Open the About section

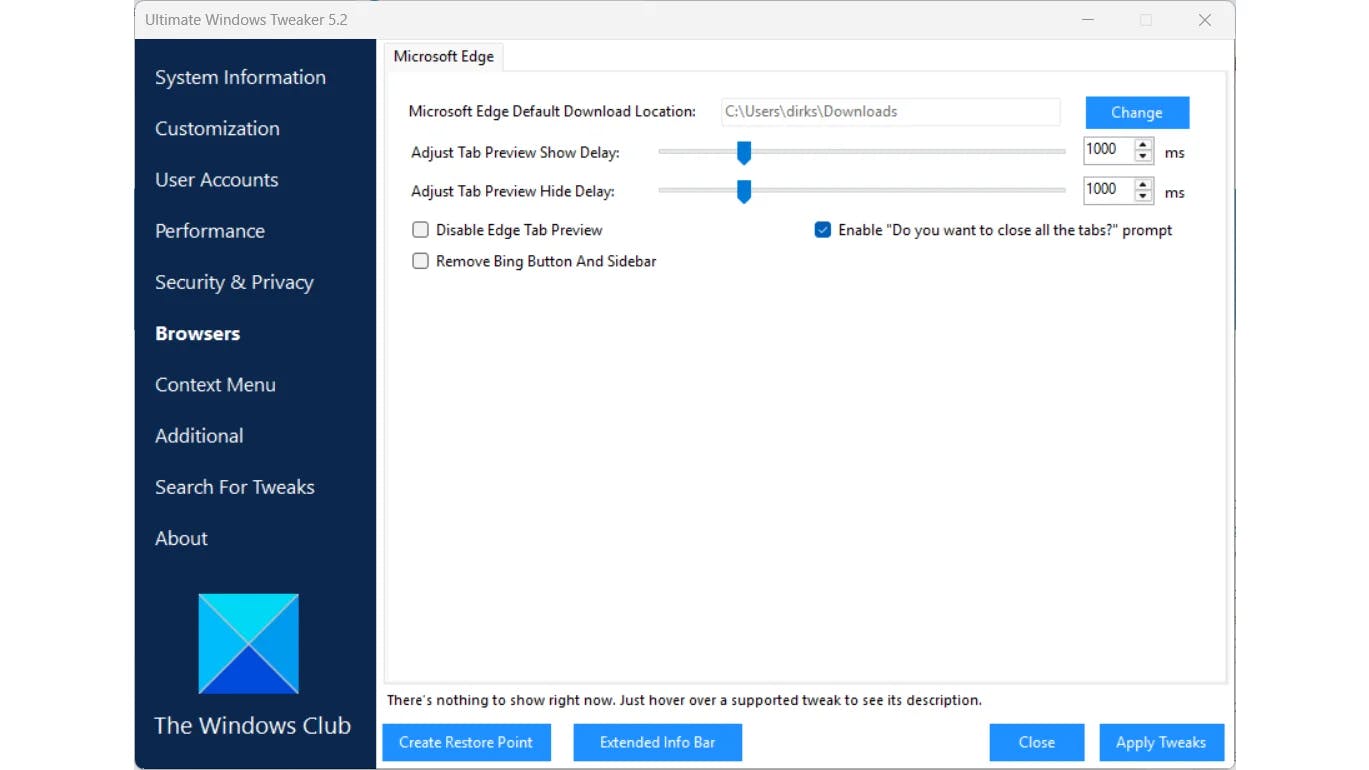point(181,538)
